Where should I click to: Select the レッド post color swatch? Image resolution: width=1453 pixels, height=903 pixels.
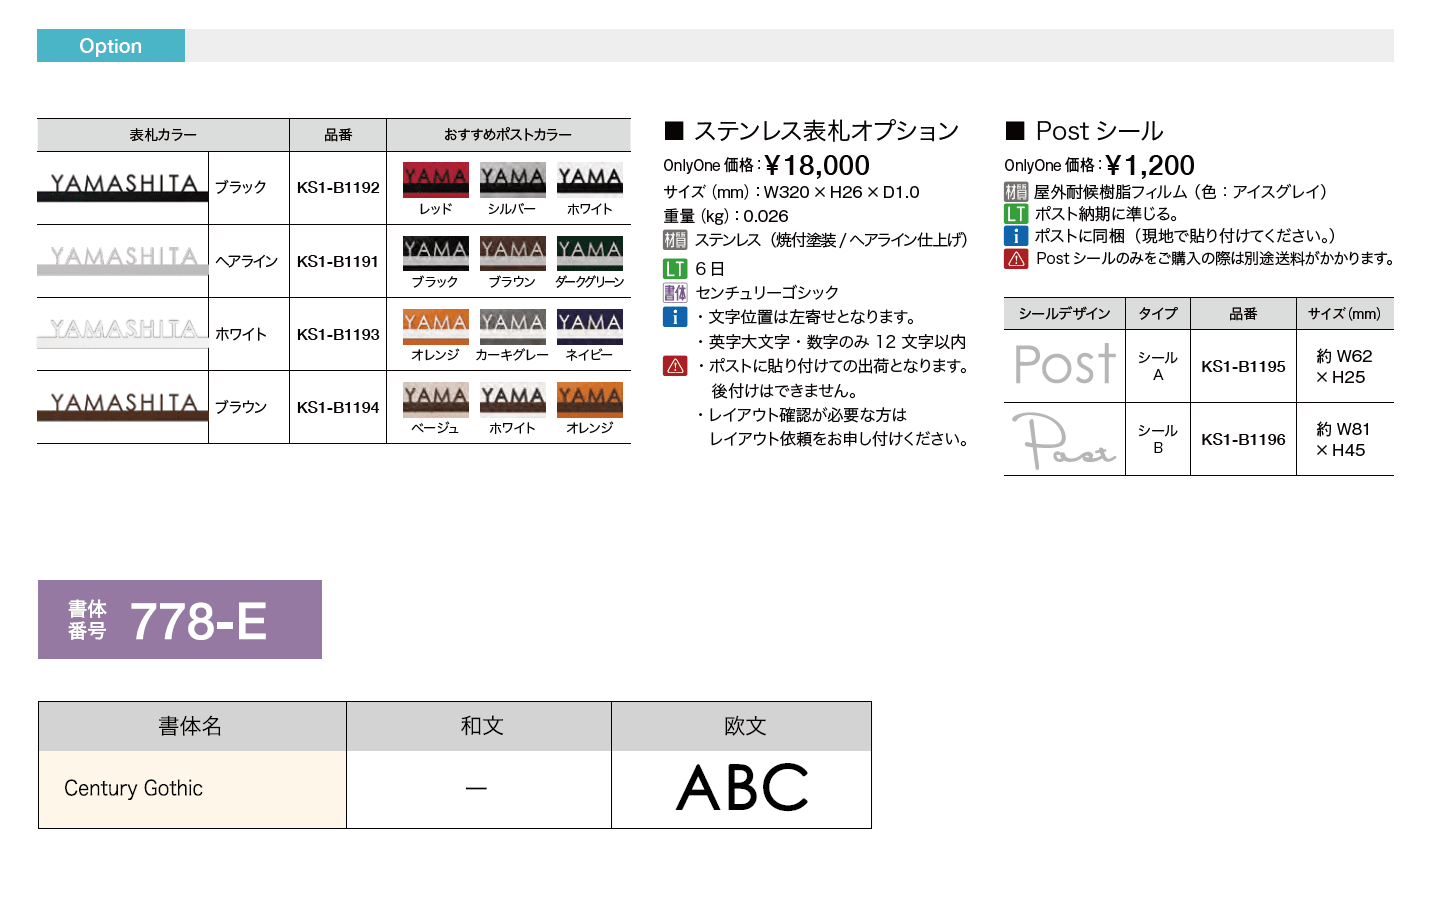pos(434,180)
